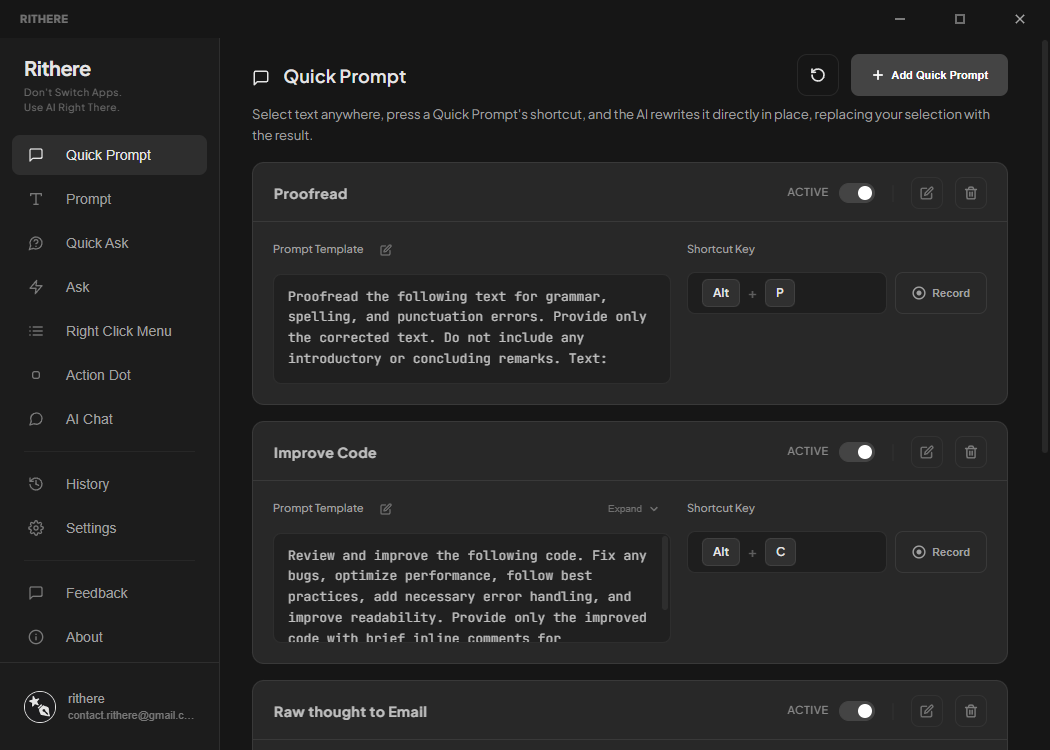Click the P key chip in Proofread shortcut
Viewport: 1050px width, 750px height.
pyautogui.click(x=779, y=293)
